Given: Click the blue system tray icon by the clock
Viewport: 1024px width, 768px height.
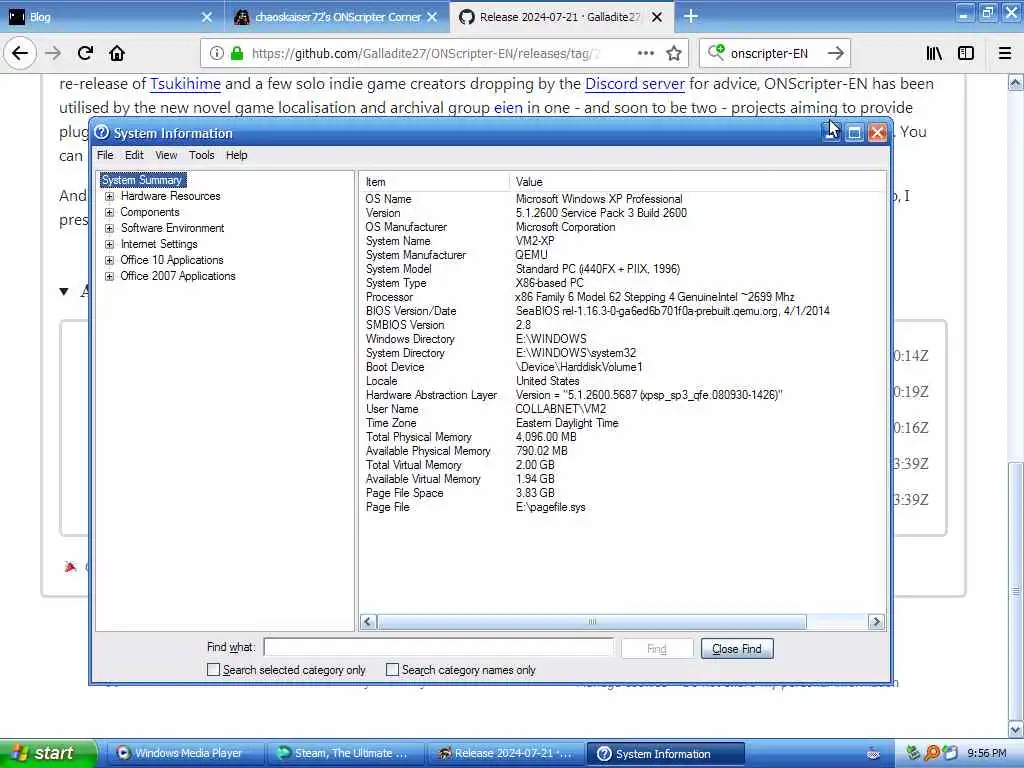Looking at the screenshot, I should point(950,753).
